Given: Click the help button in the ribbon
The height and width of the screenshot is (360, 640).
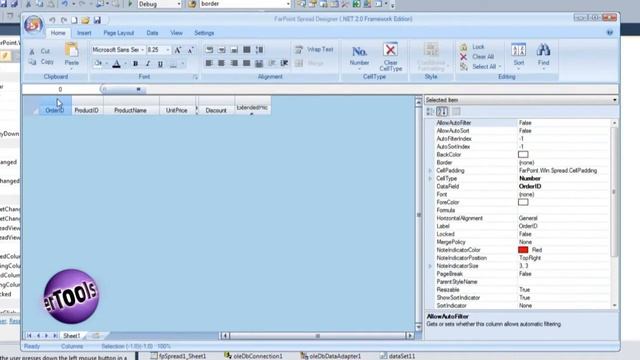Looking at the screenshot, I should (x=610, y=33).
